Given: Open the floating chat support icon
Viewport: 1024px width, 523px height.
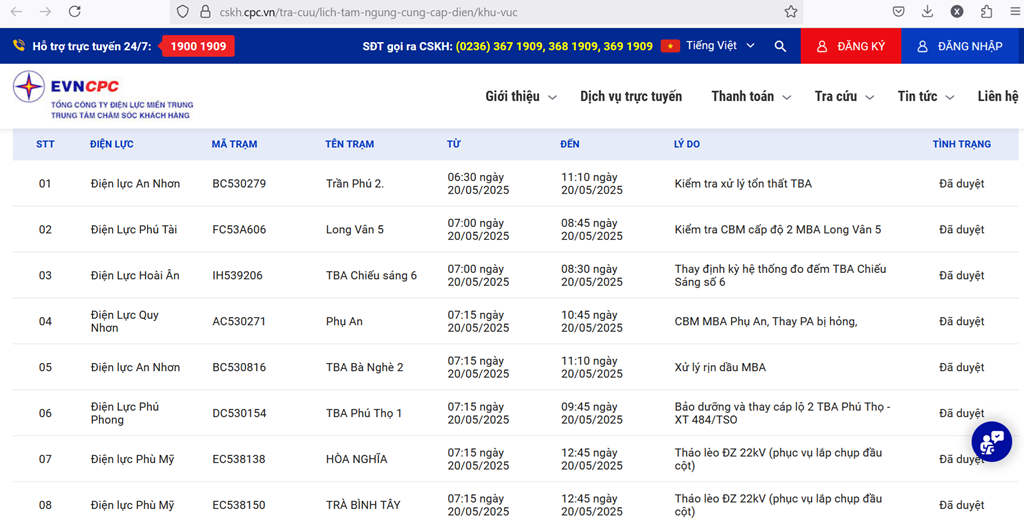Looking at the screenshot, I should 991,441.
